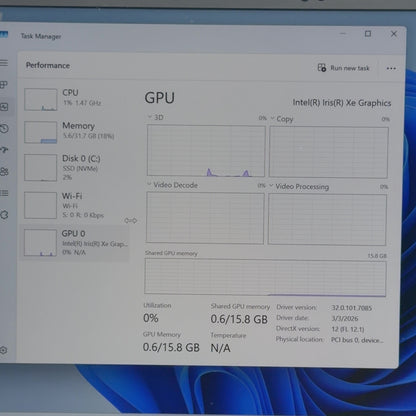Select the CPU performance item
Viewport: 416px width, 416px height.
pyautogui.click(x=75, y=99)
